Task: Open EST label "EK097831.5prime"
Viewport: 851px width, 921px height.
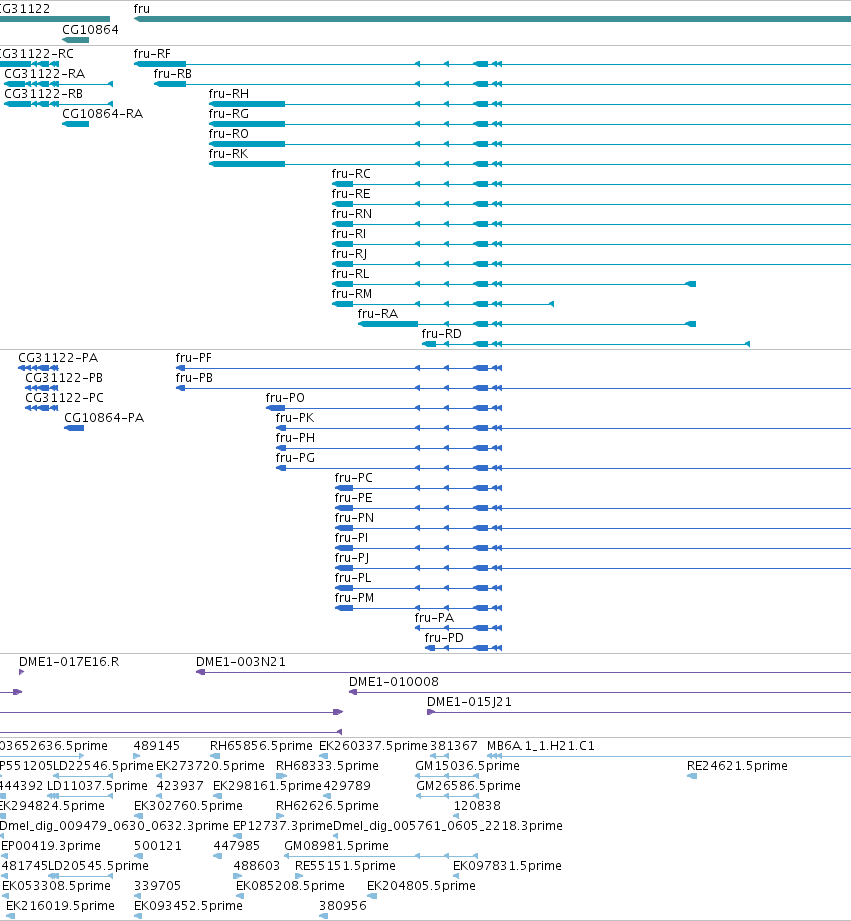Action: 507,865
